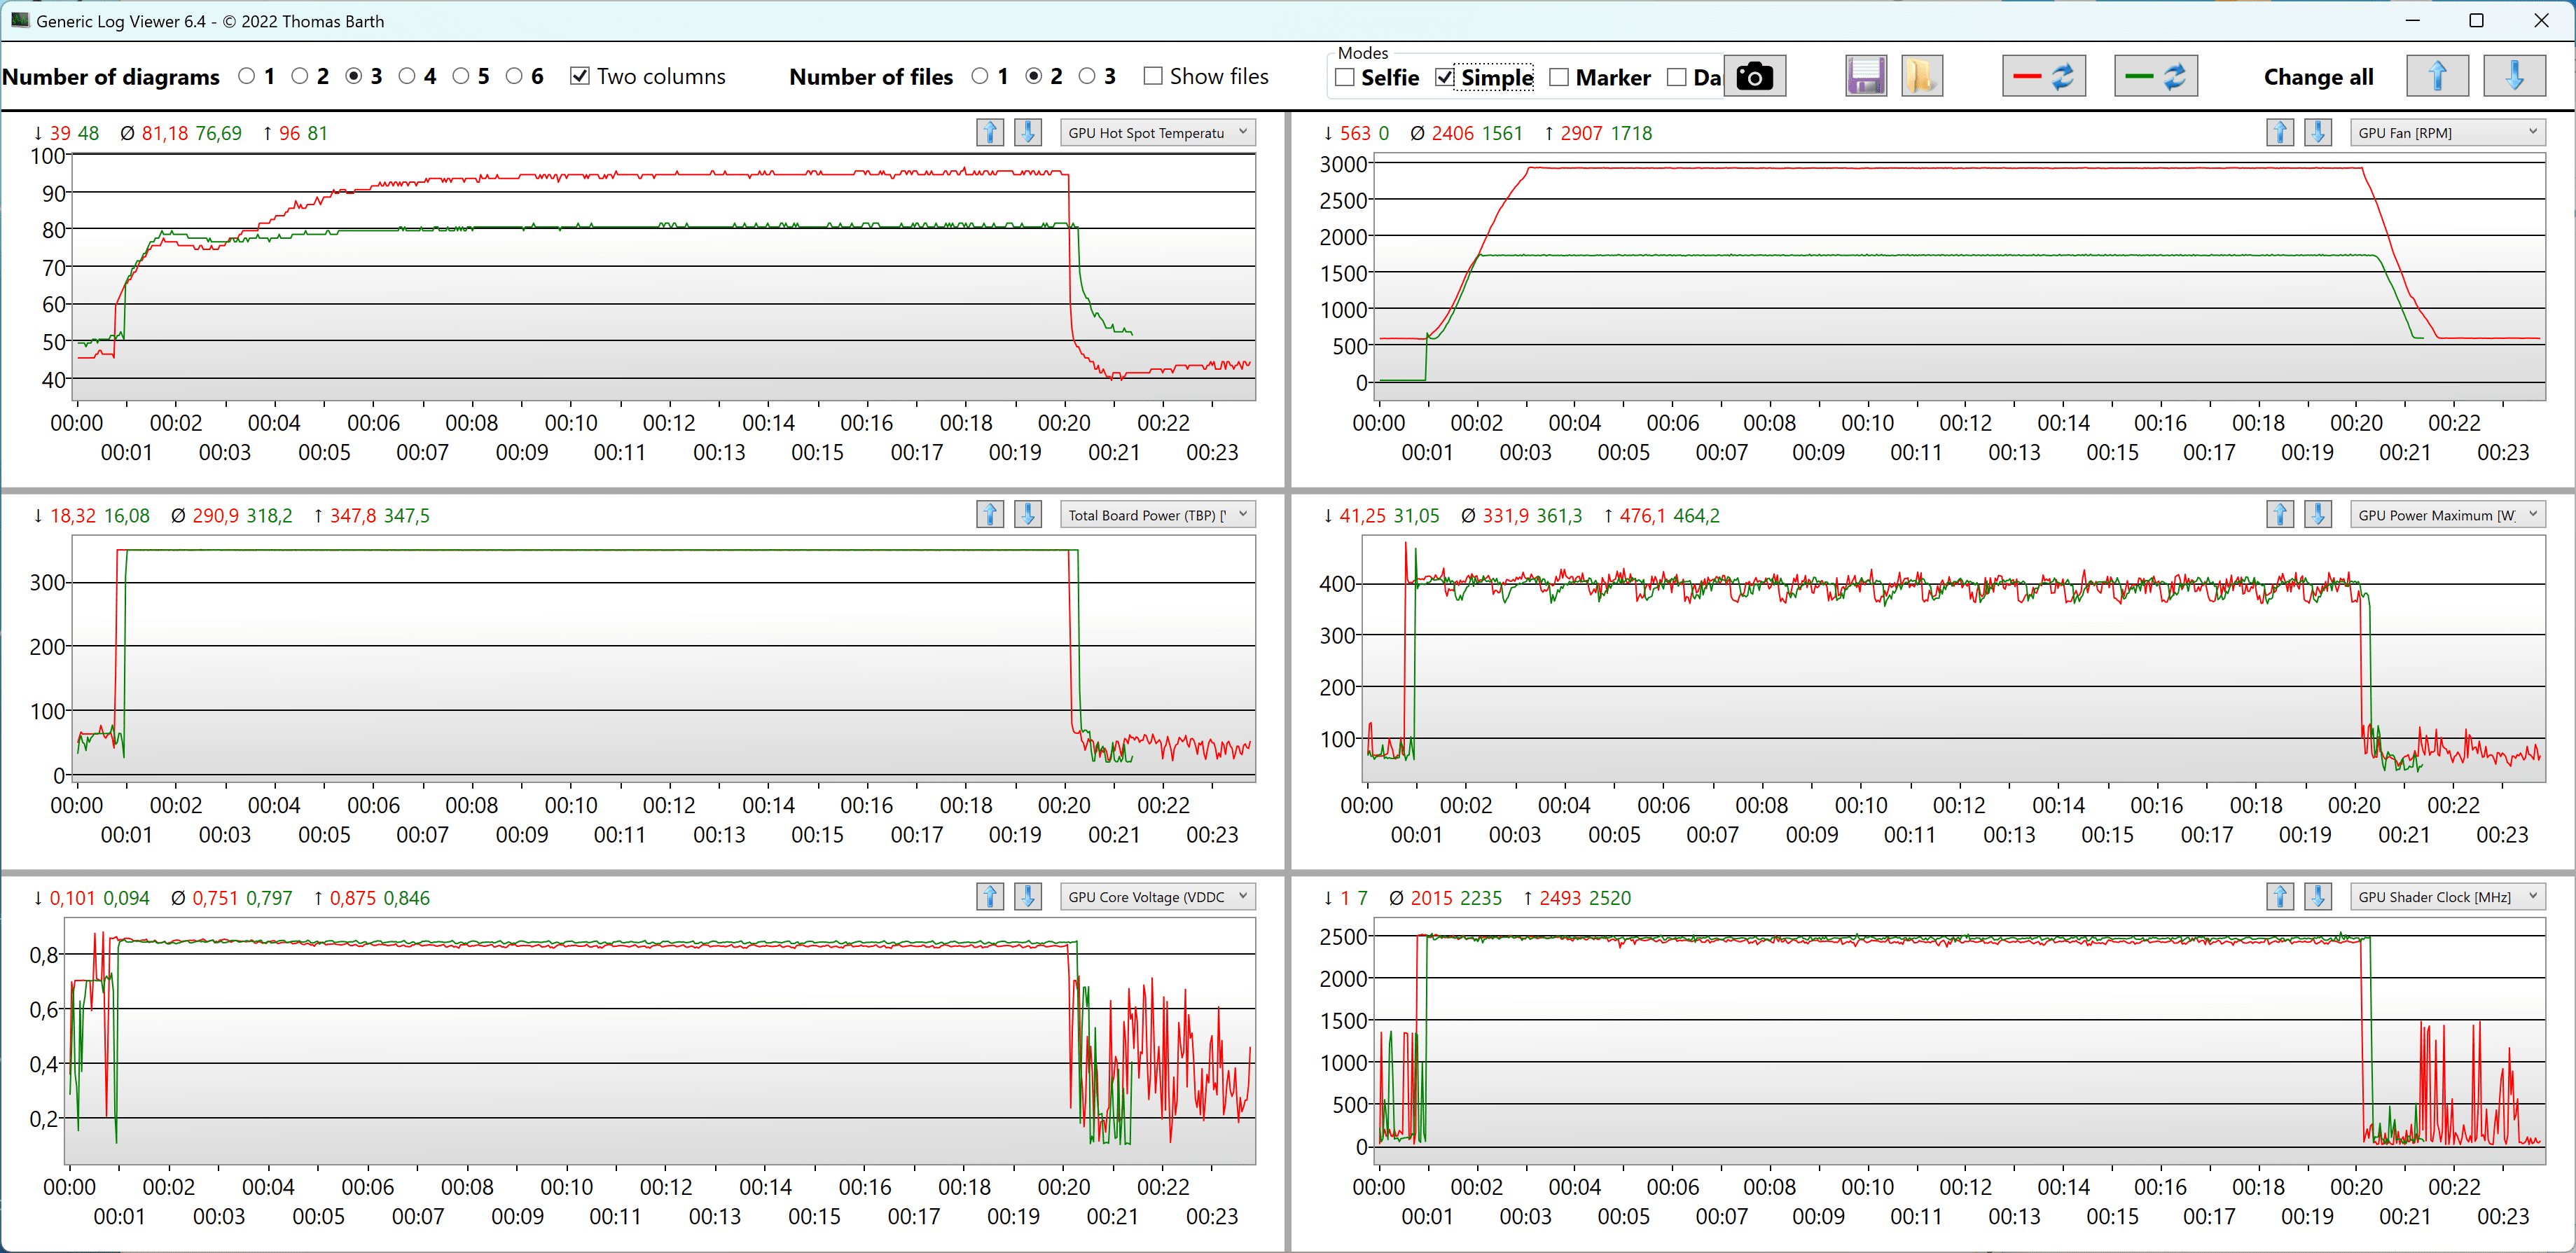The height and width of the screenshot is (1253, 2576).
Task: Click up arrow beside GPU Shader Clock
Action: pos(2280,896)
